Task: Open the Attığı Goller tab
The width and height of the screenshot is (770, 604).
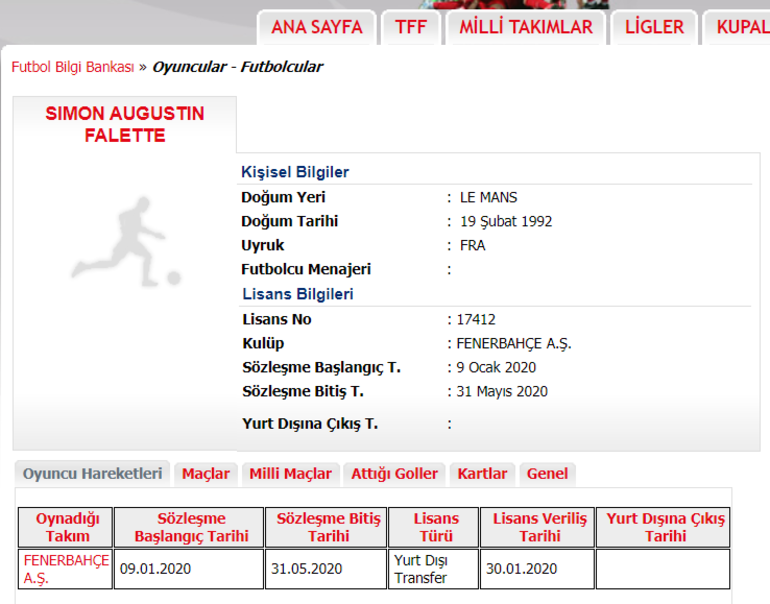Action: click(394, 474)
